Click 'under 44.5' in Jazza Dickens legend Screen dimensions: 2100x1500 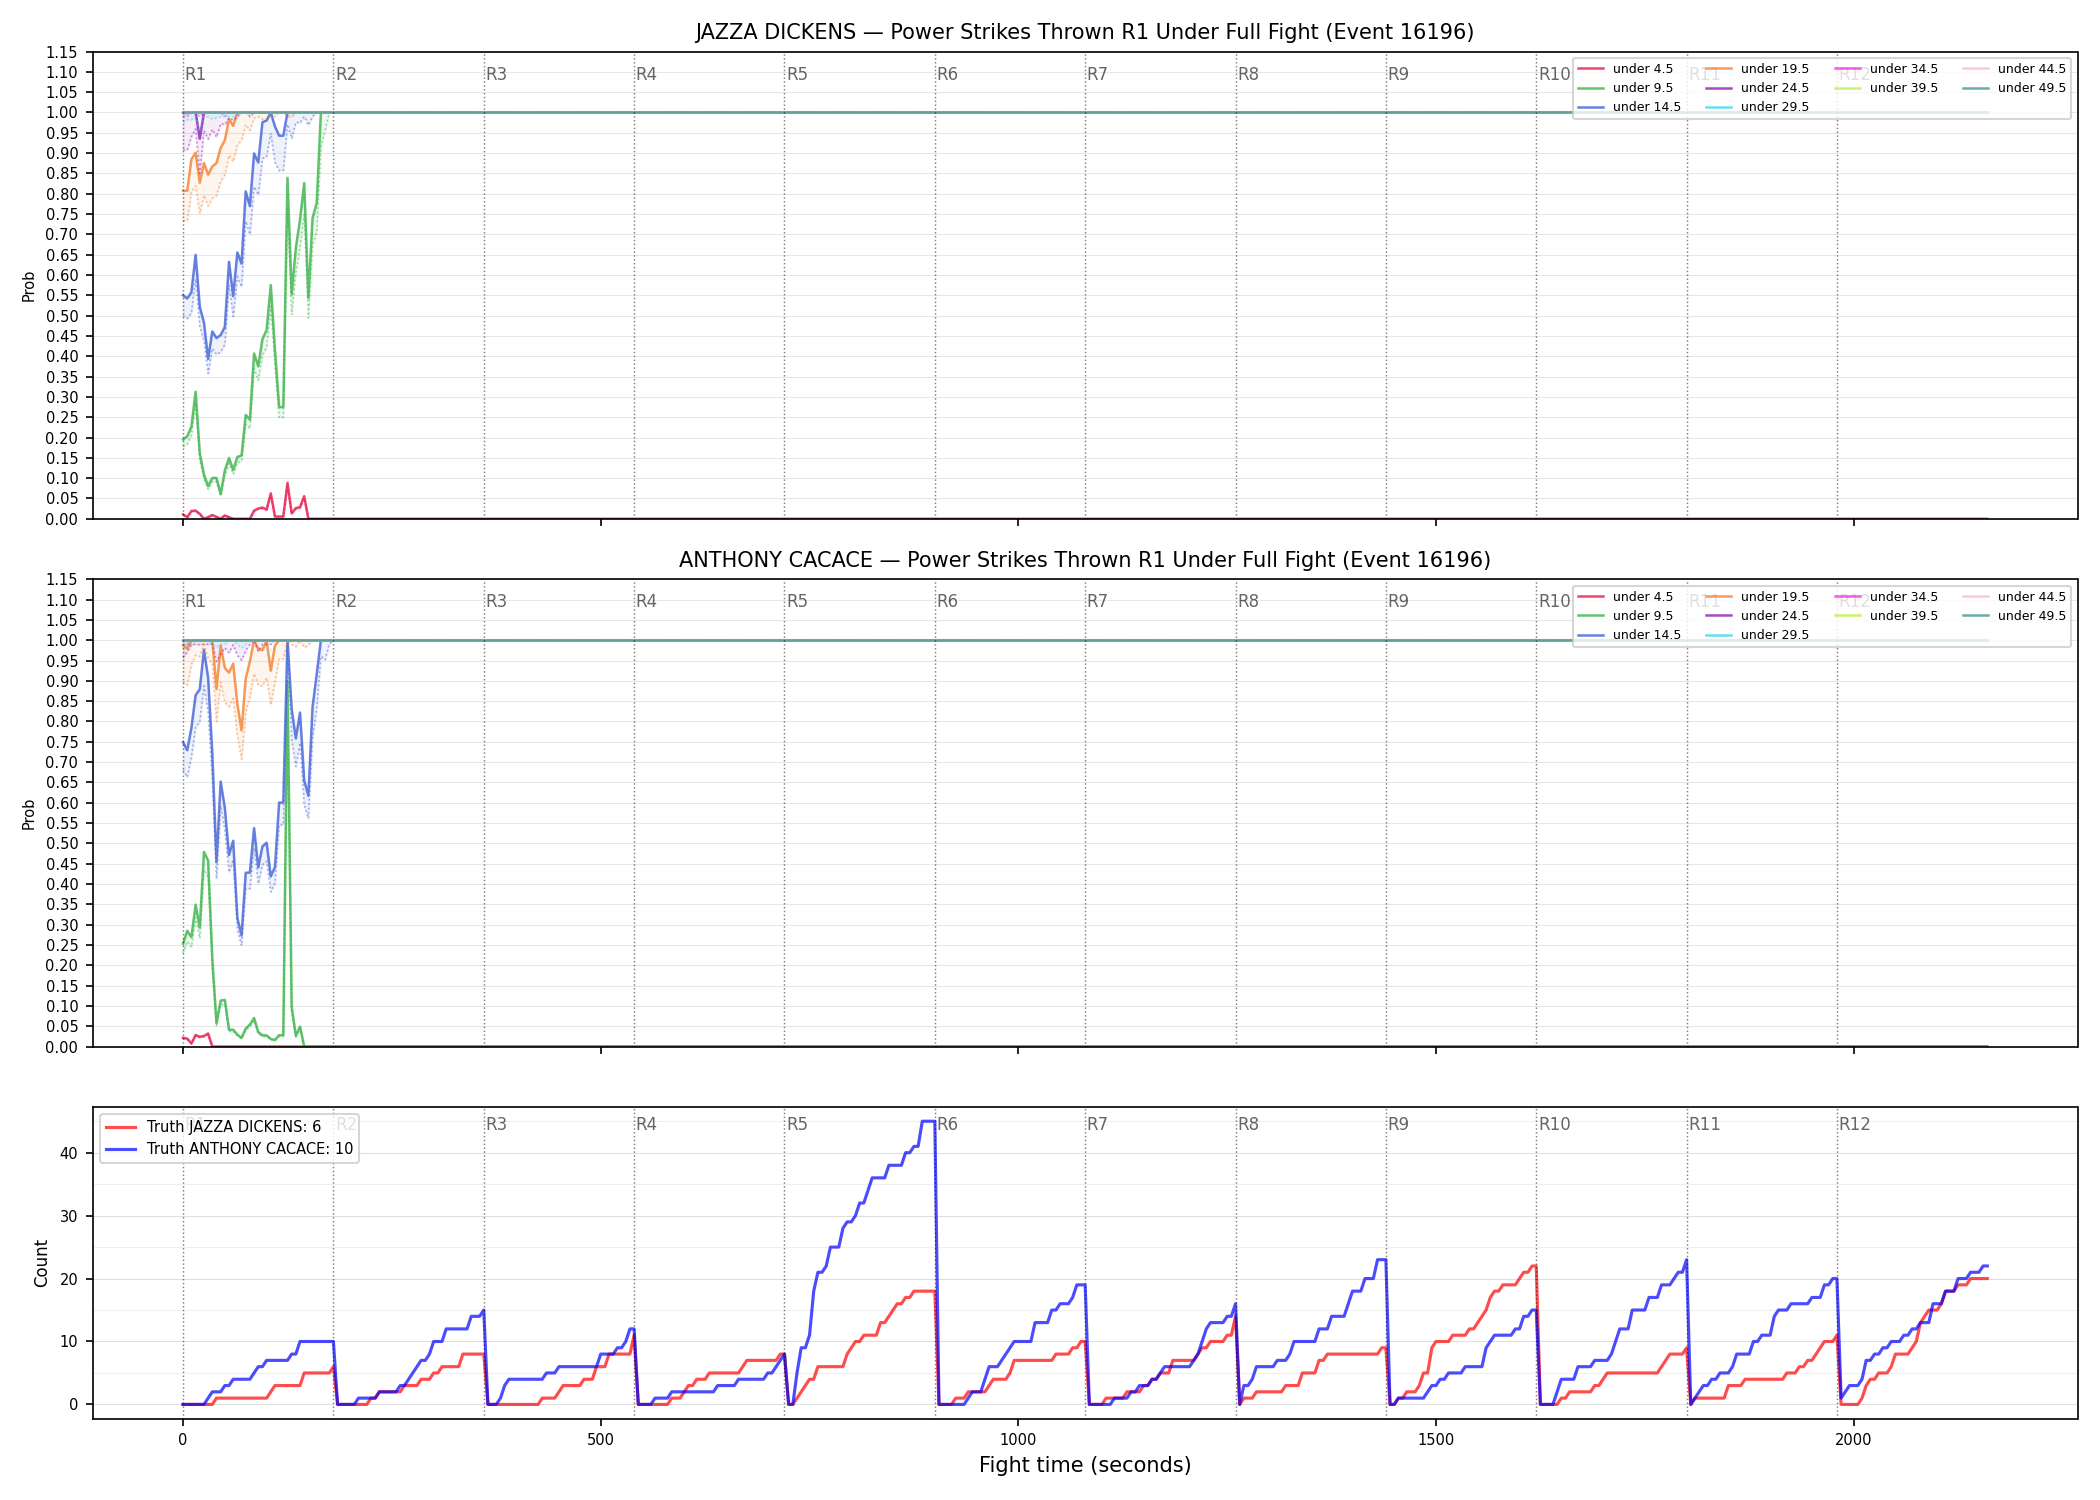2032,69
